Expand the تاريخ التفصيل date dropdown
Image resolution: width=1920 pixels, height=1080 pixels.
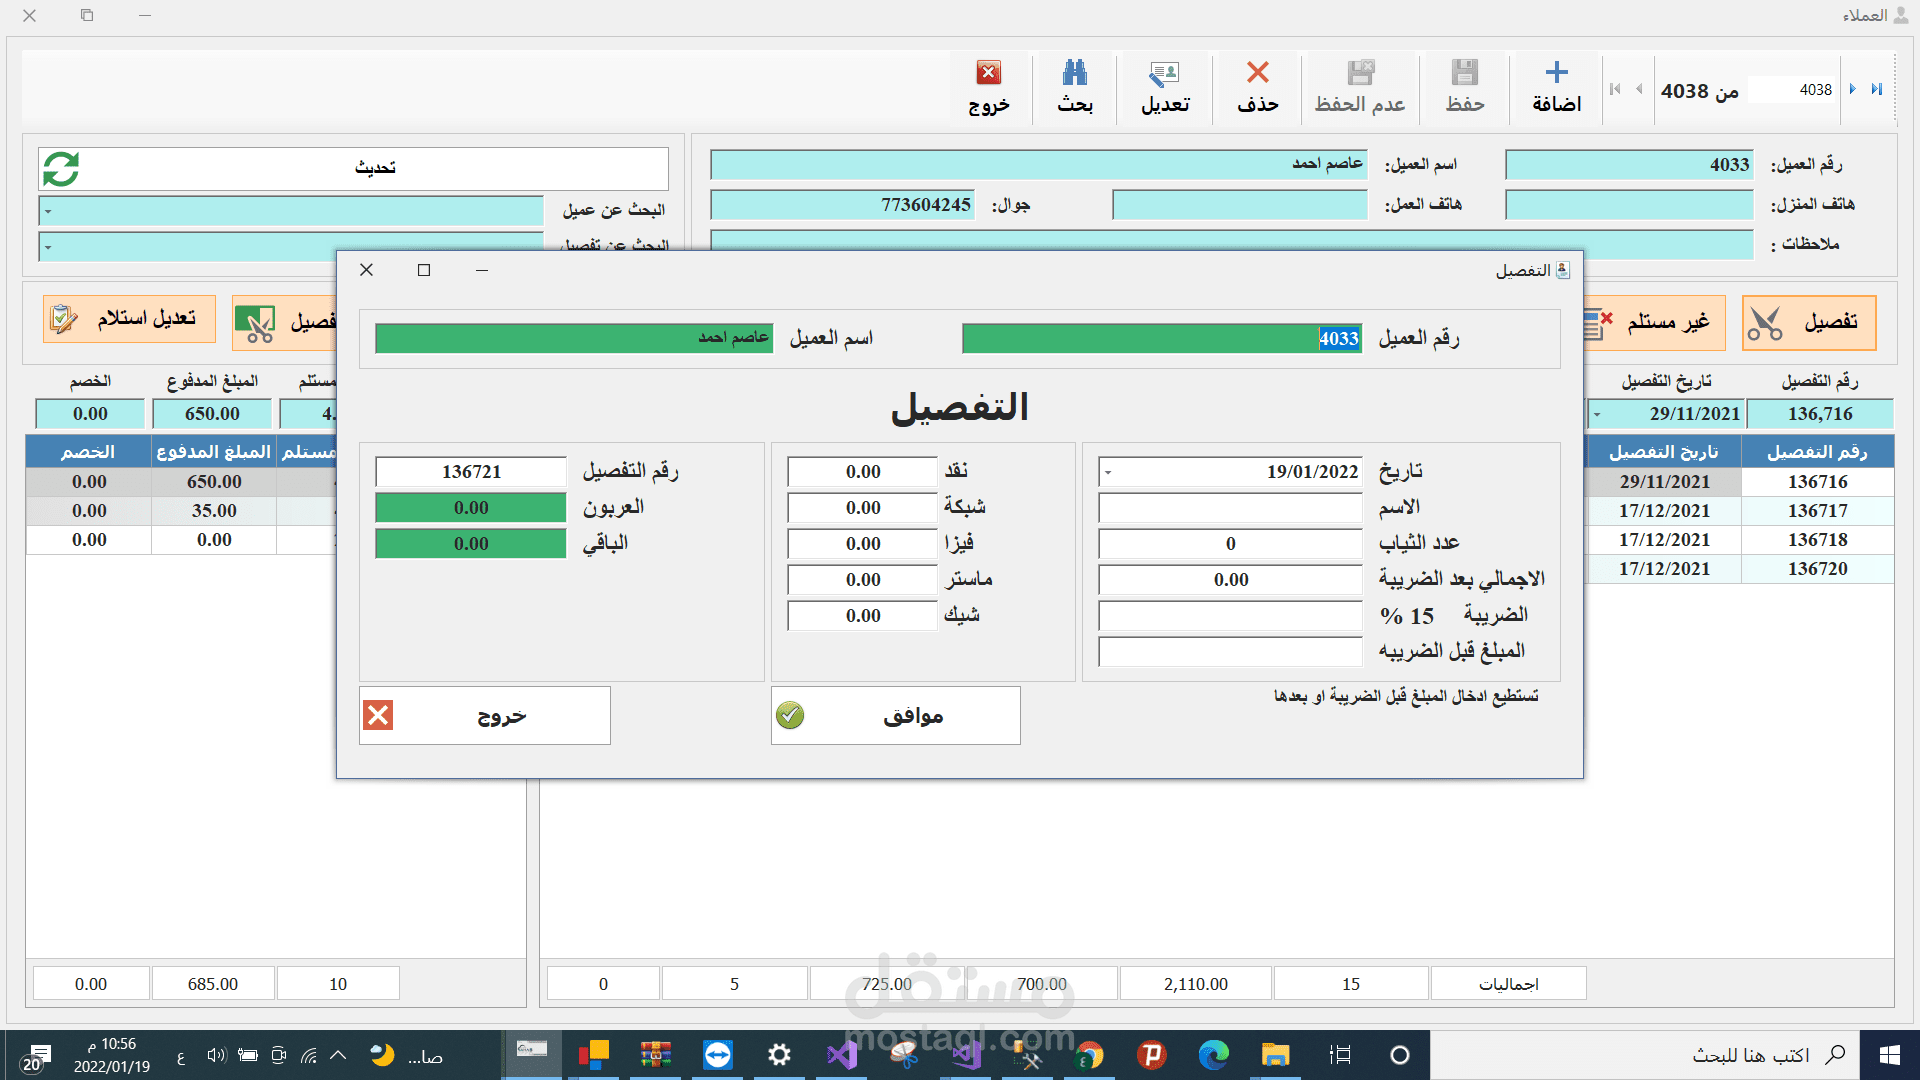1596,414
